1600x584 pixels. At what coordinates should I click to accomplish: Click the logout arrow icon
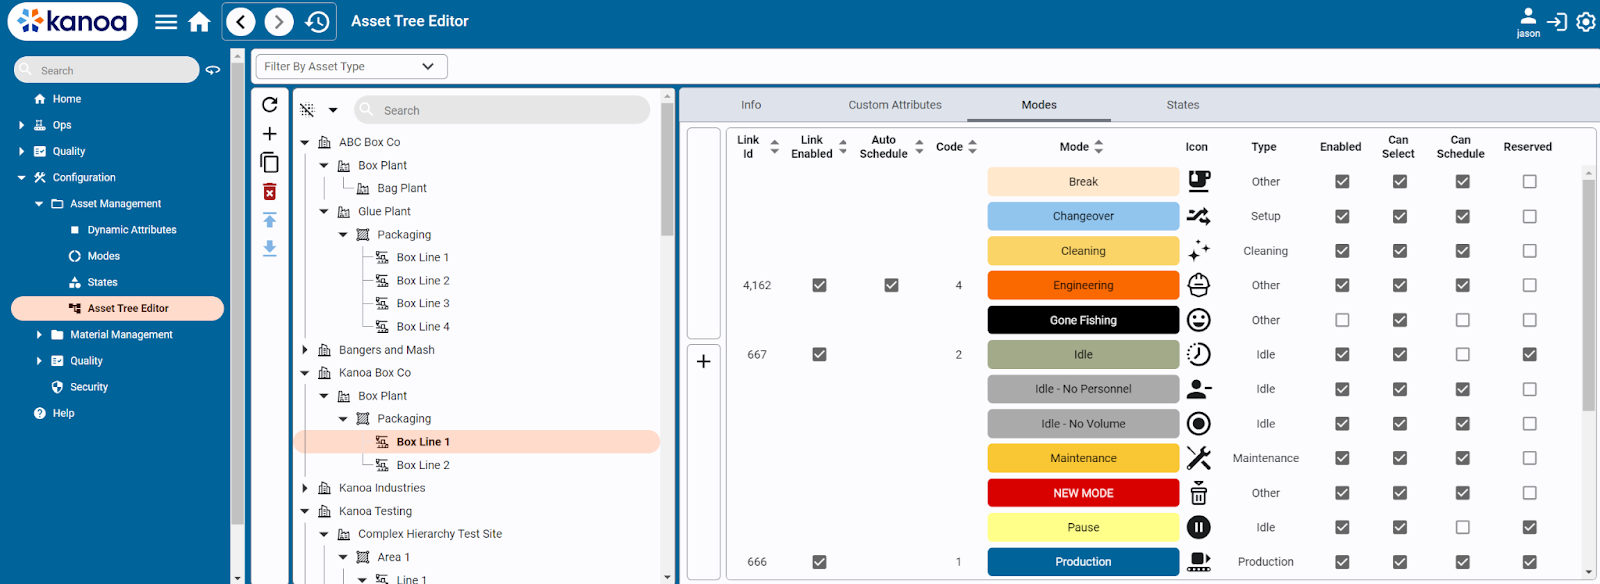click(1557, 21)
